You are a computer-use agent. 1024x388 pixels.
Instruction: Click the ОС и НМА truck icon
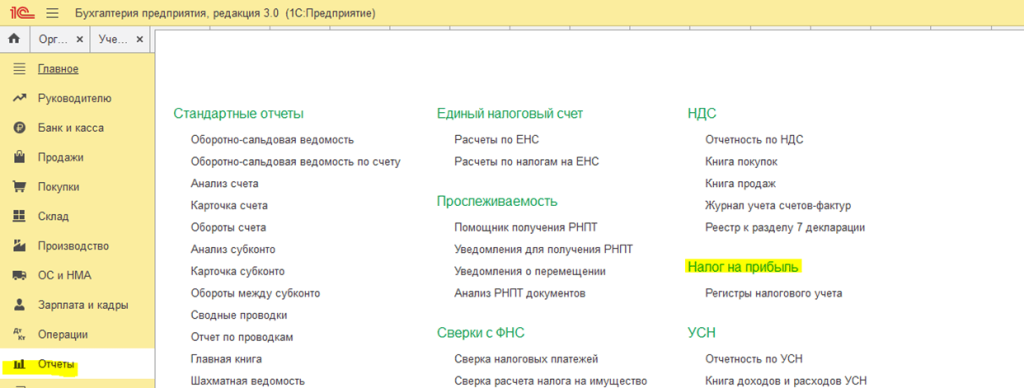(19, 276)
